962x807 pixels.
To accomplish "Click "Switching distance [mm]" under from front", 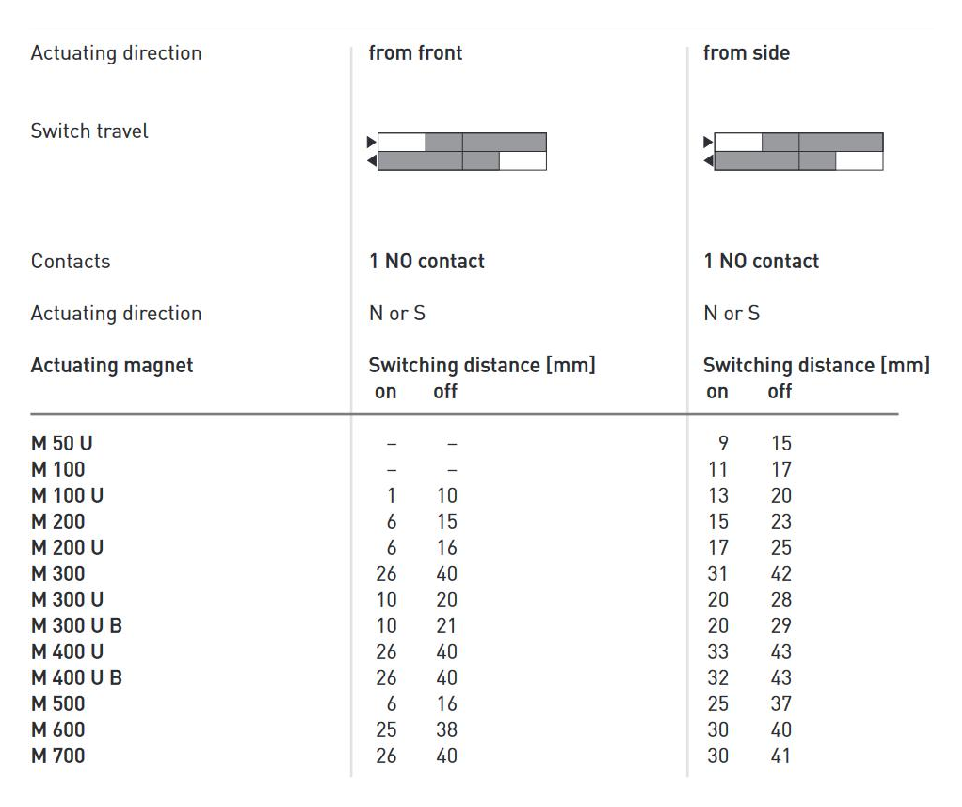I will pyautogui.click(x=482, y=365).
